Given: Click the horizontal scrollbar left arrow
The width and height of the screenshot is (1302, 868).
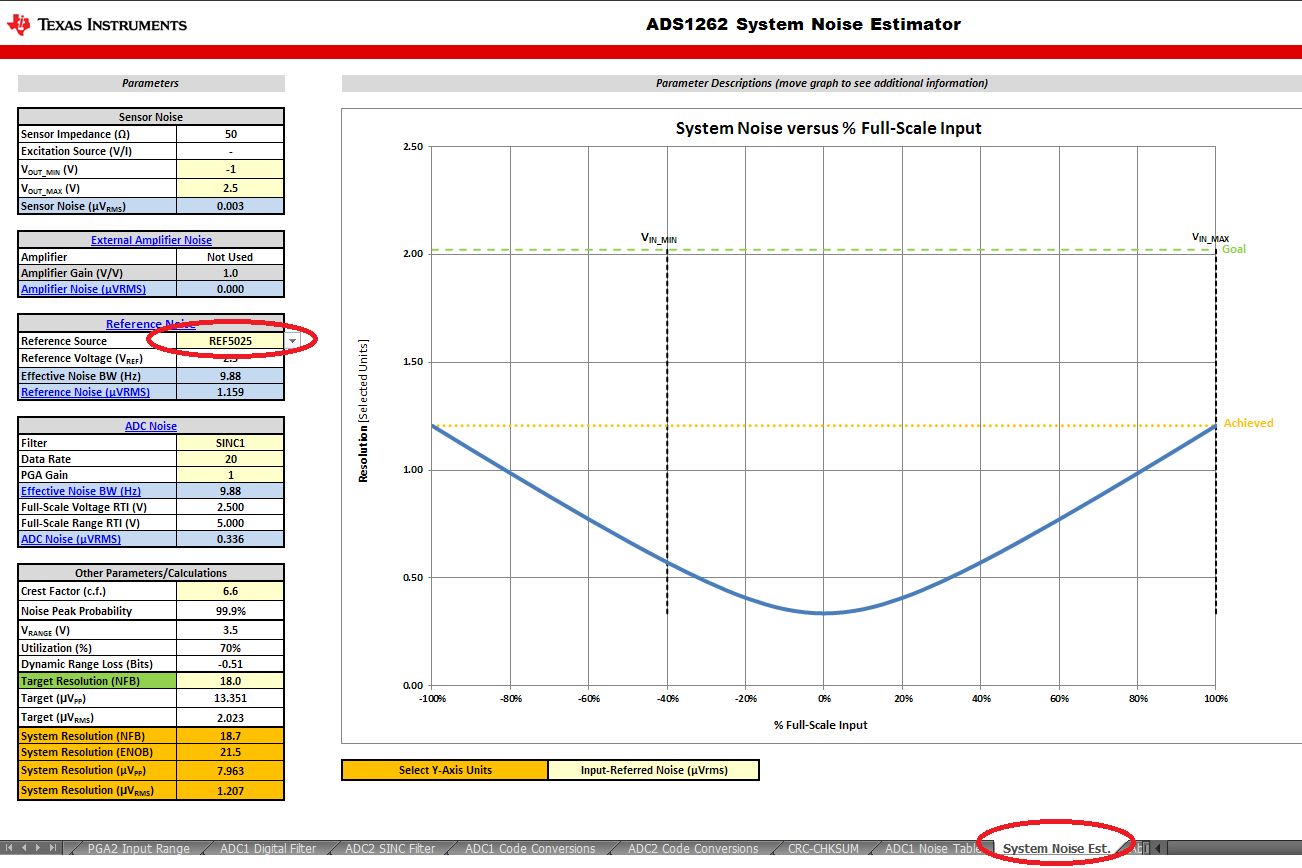Looking at the screenshot, I should [1159, 849].
